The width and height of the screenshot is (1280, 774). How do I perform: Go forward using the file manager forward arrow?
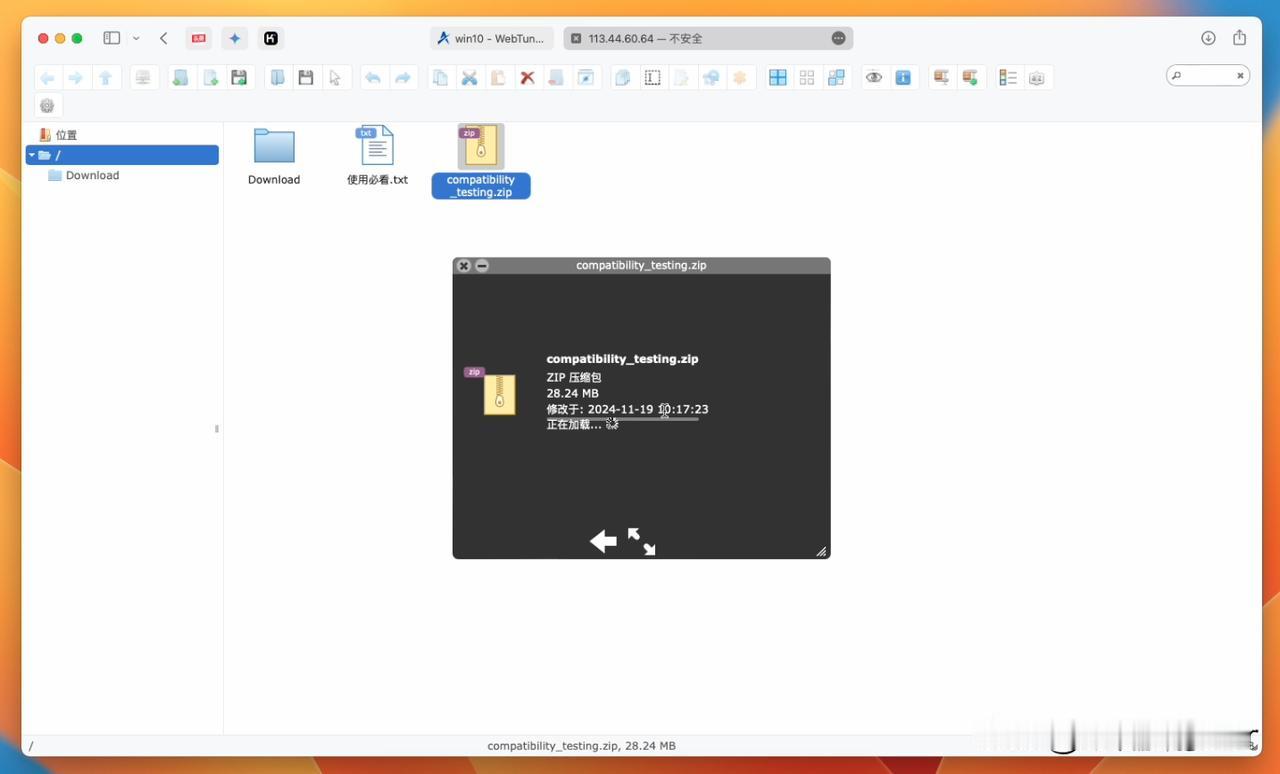pyautogui.click(x=76, y=78)
